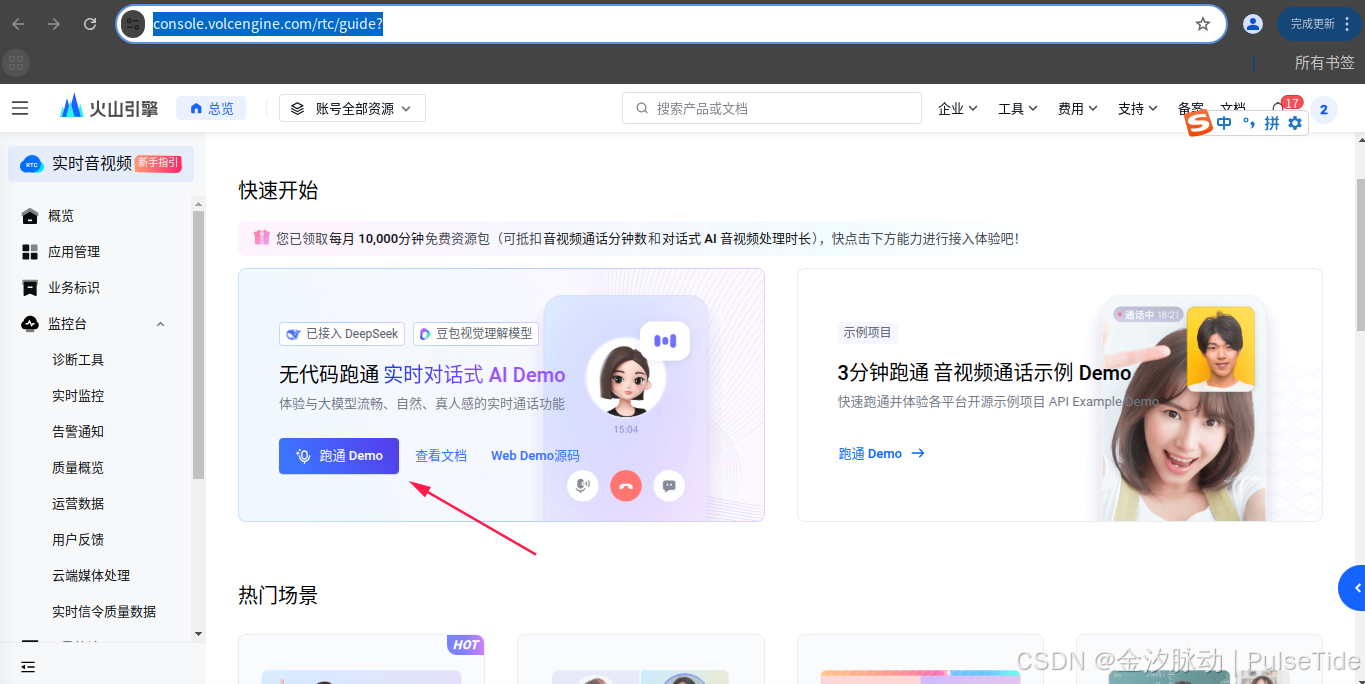The image size is (1365, 684).
Task: Reload the page with the refresh icon
Action: coord(90,24)
